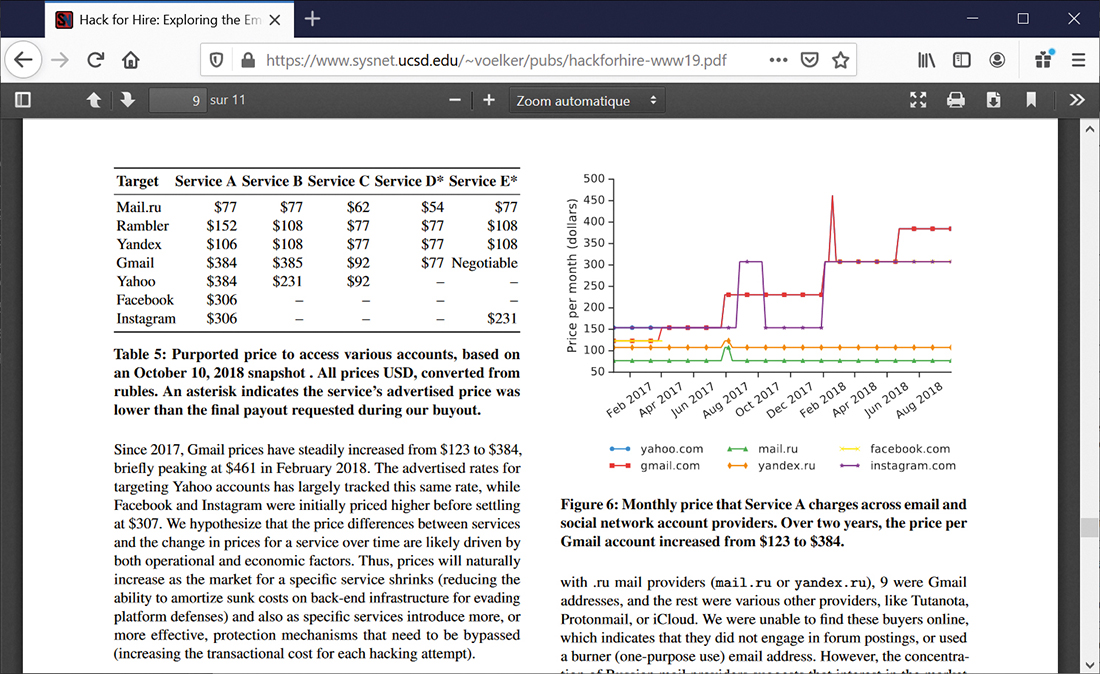View site security padlock information
The image size is (1100, 674).
[x=248, y=60]
